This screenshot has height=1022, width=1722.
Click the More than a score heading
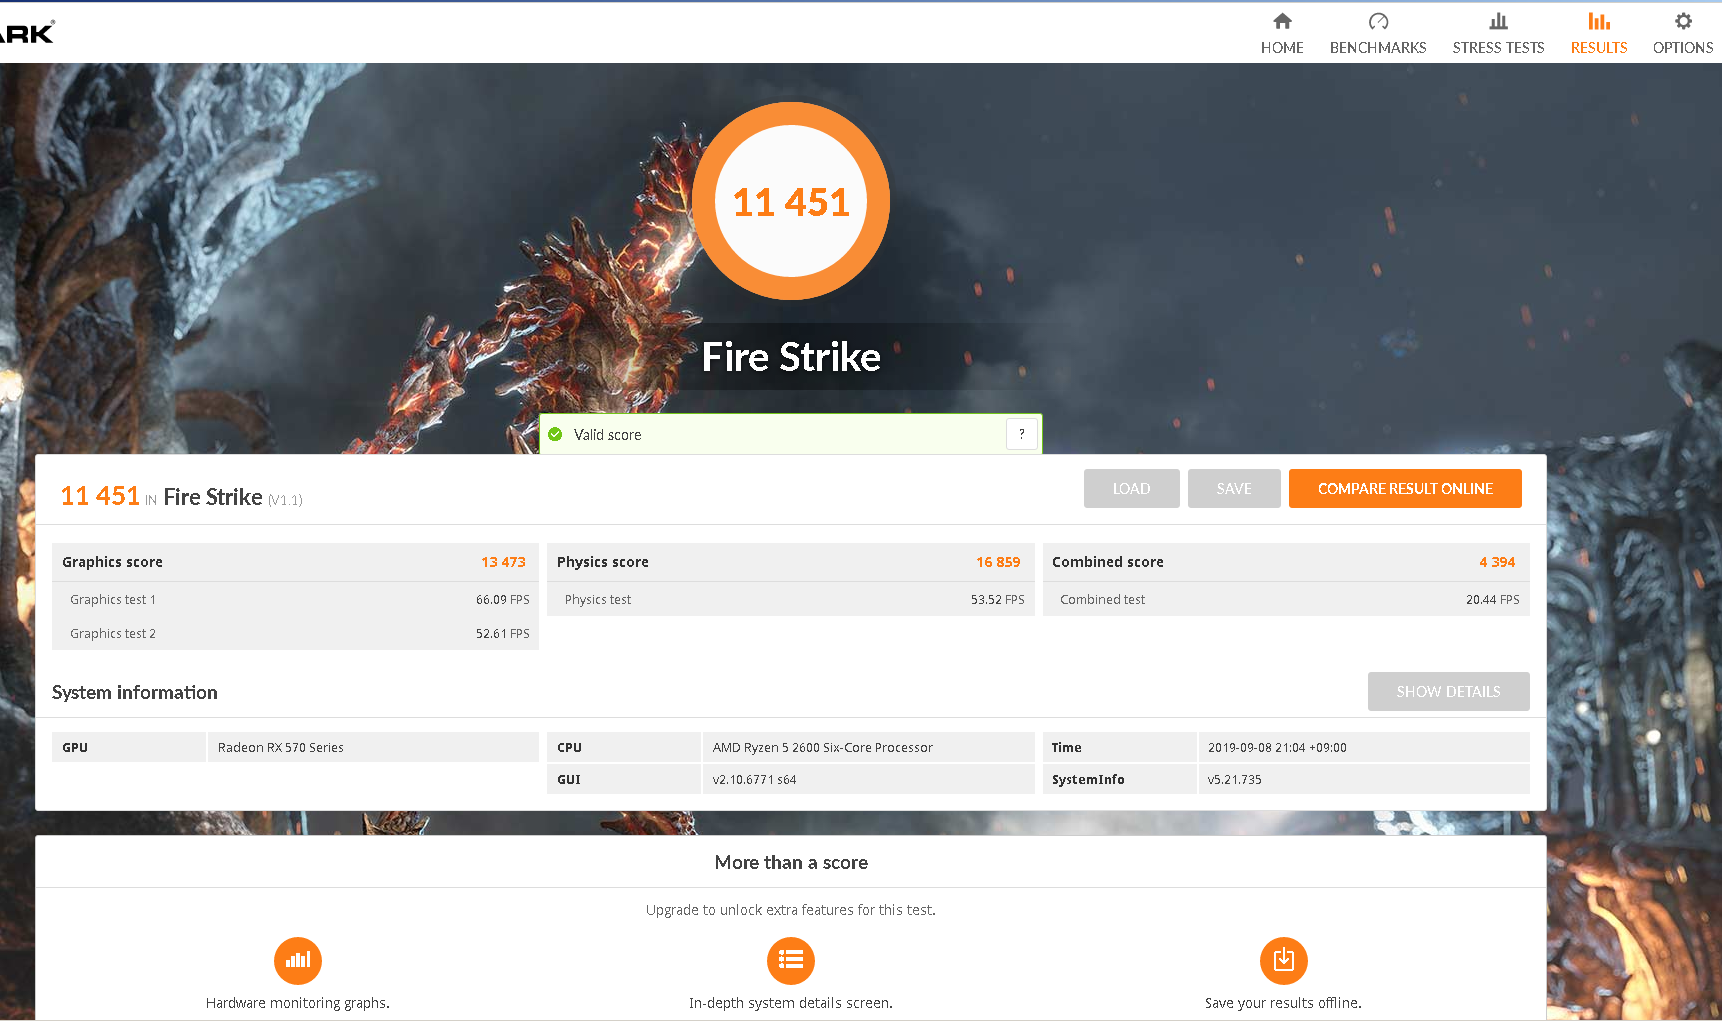pyautogui.click(x=791, y=862)
